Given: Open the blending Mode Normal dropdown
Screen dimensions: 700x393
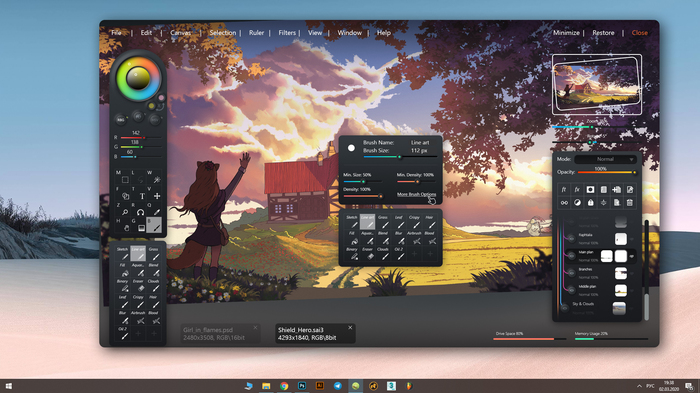Looking at the screenshot, I should click(605, 159).
